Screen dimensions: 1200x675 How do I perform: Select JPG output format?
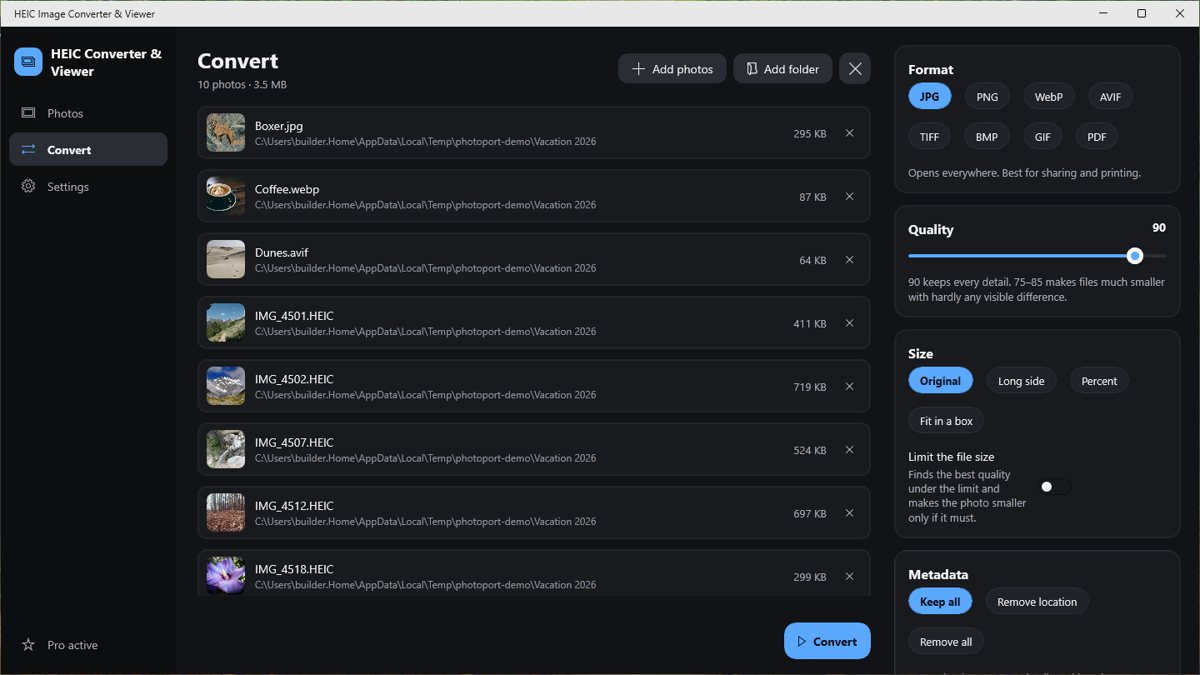coord(930,97)
